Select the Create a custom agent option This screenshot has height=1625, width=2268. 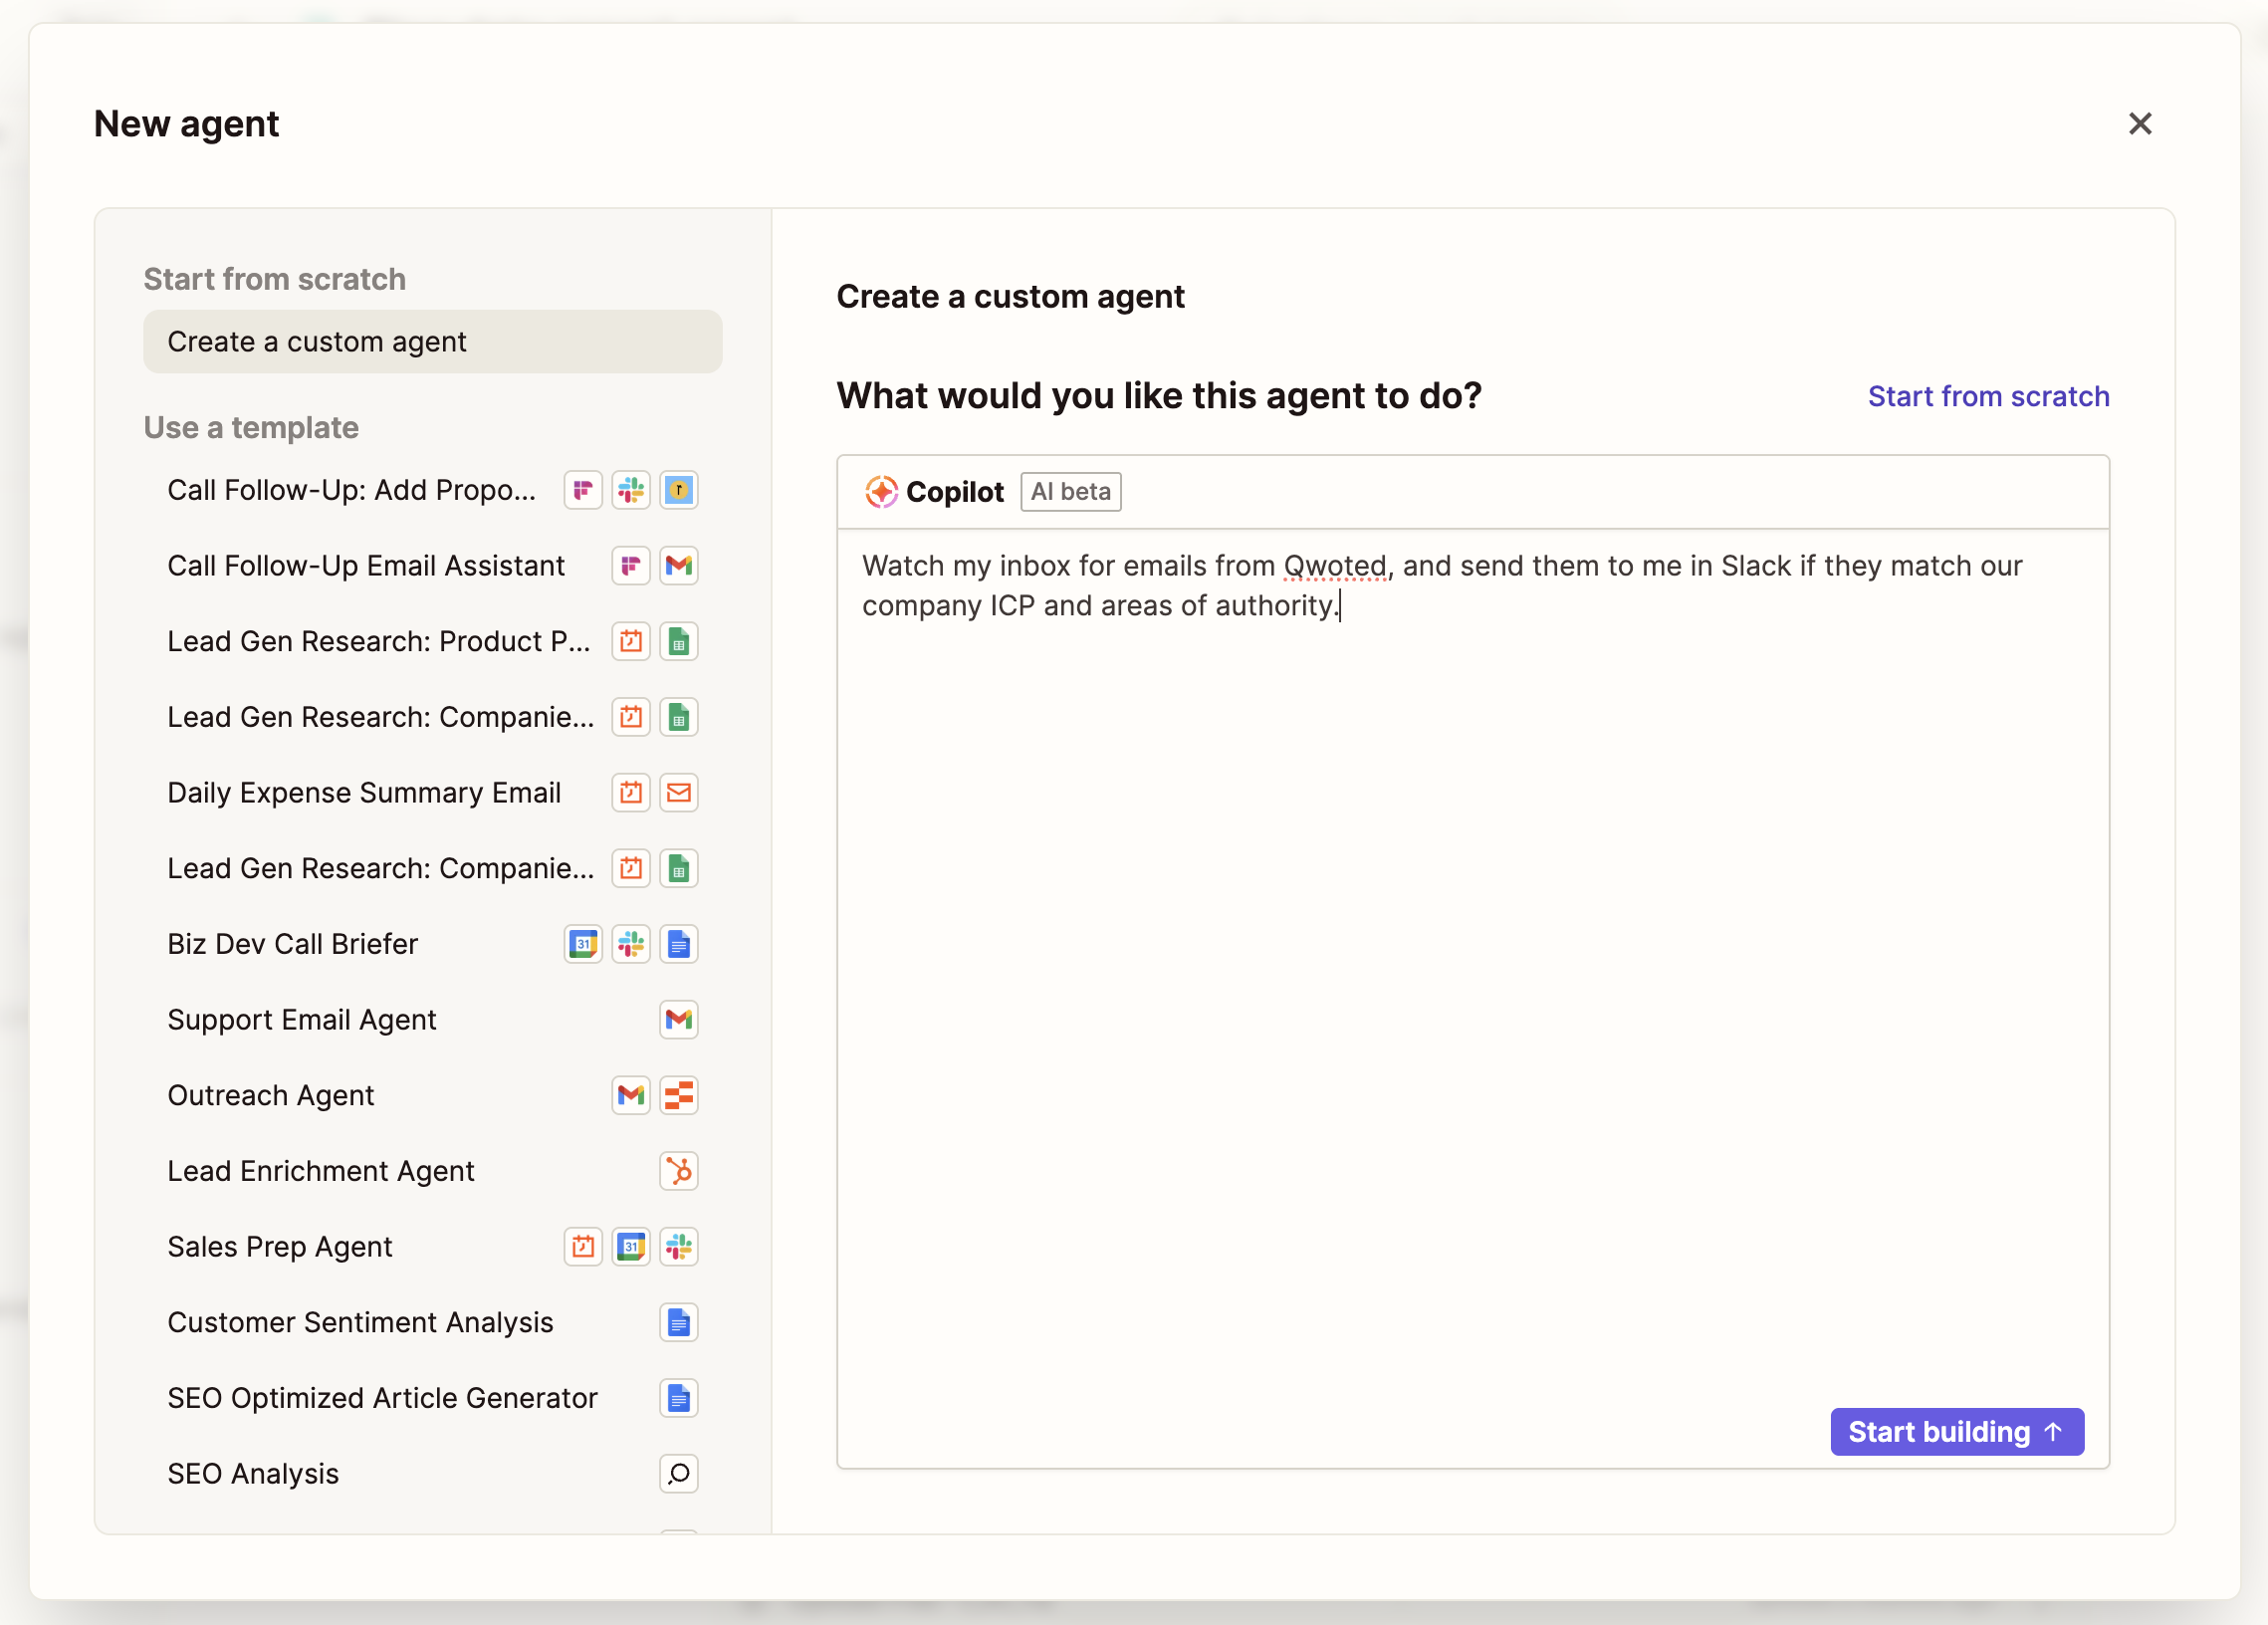tap(318, 341)
